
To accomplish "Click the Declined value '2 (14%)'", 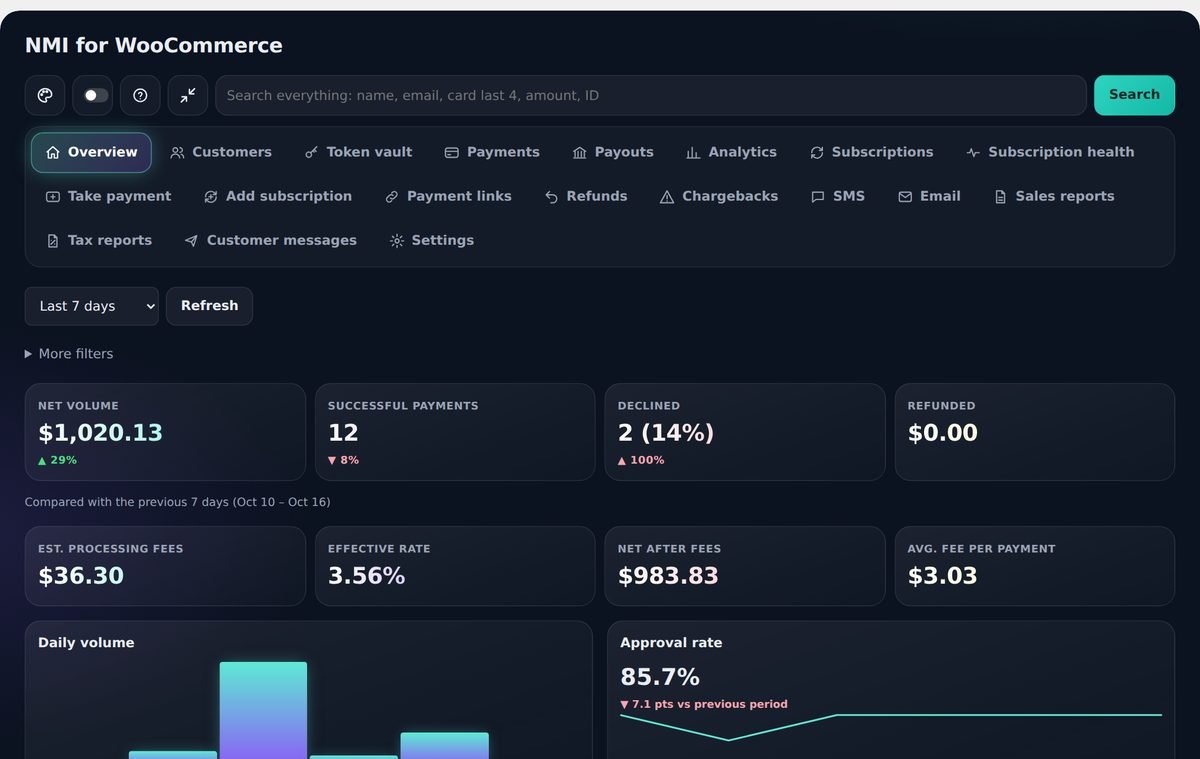I will pyautogui.click(x=666, y=433).
